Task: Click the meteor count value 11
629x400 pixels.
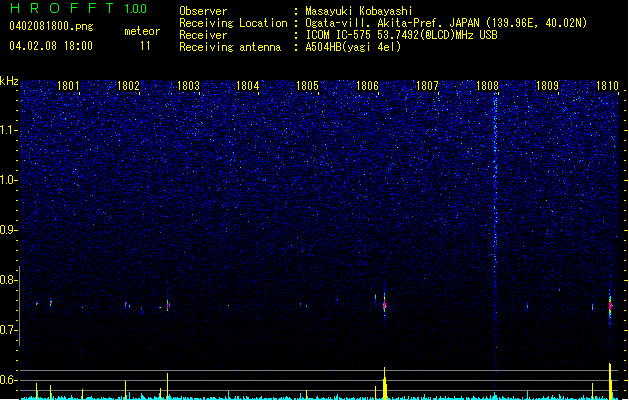Action: pyautogui.click(x=145, y=46)
